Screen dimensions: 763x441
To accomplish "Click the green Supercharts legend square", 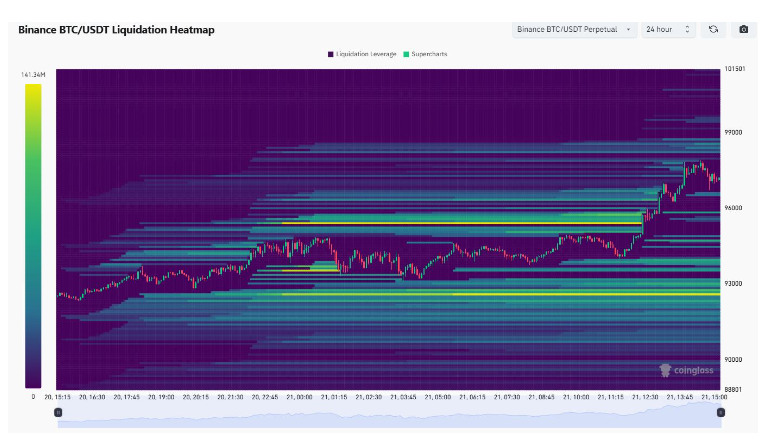I will pyautogui.click(x=407, y=53).
